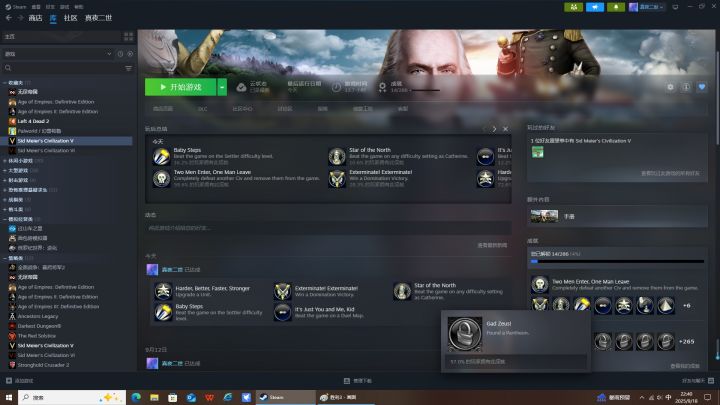The image size is (720, 405).
Task: Click Two Men Enter icon in achievements panel
Action: (540, 284)
